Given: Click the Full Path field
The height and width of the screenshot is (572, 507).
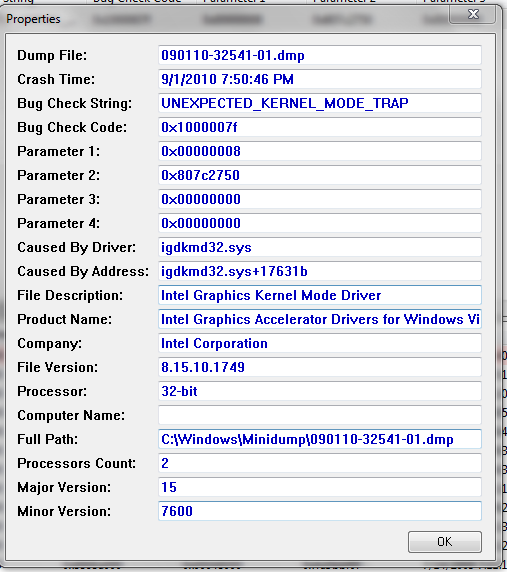Looking at the screenshot, I should click(x=320, y=439).
